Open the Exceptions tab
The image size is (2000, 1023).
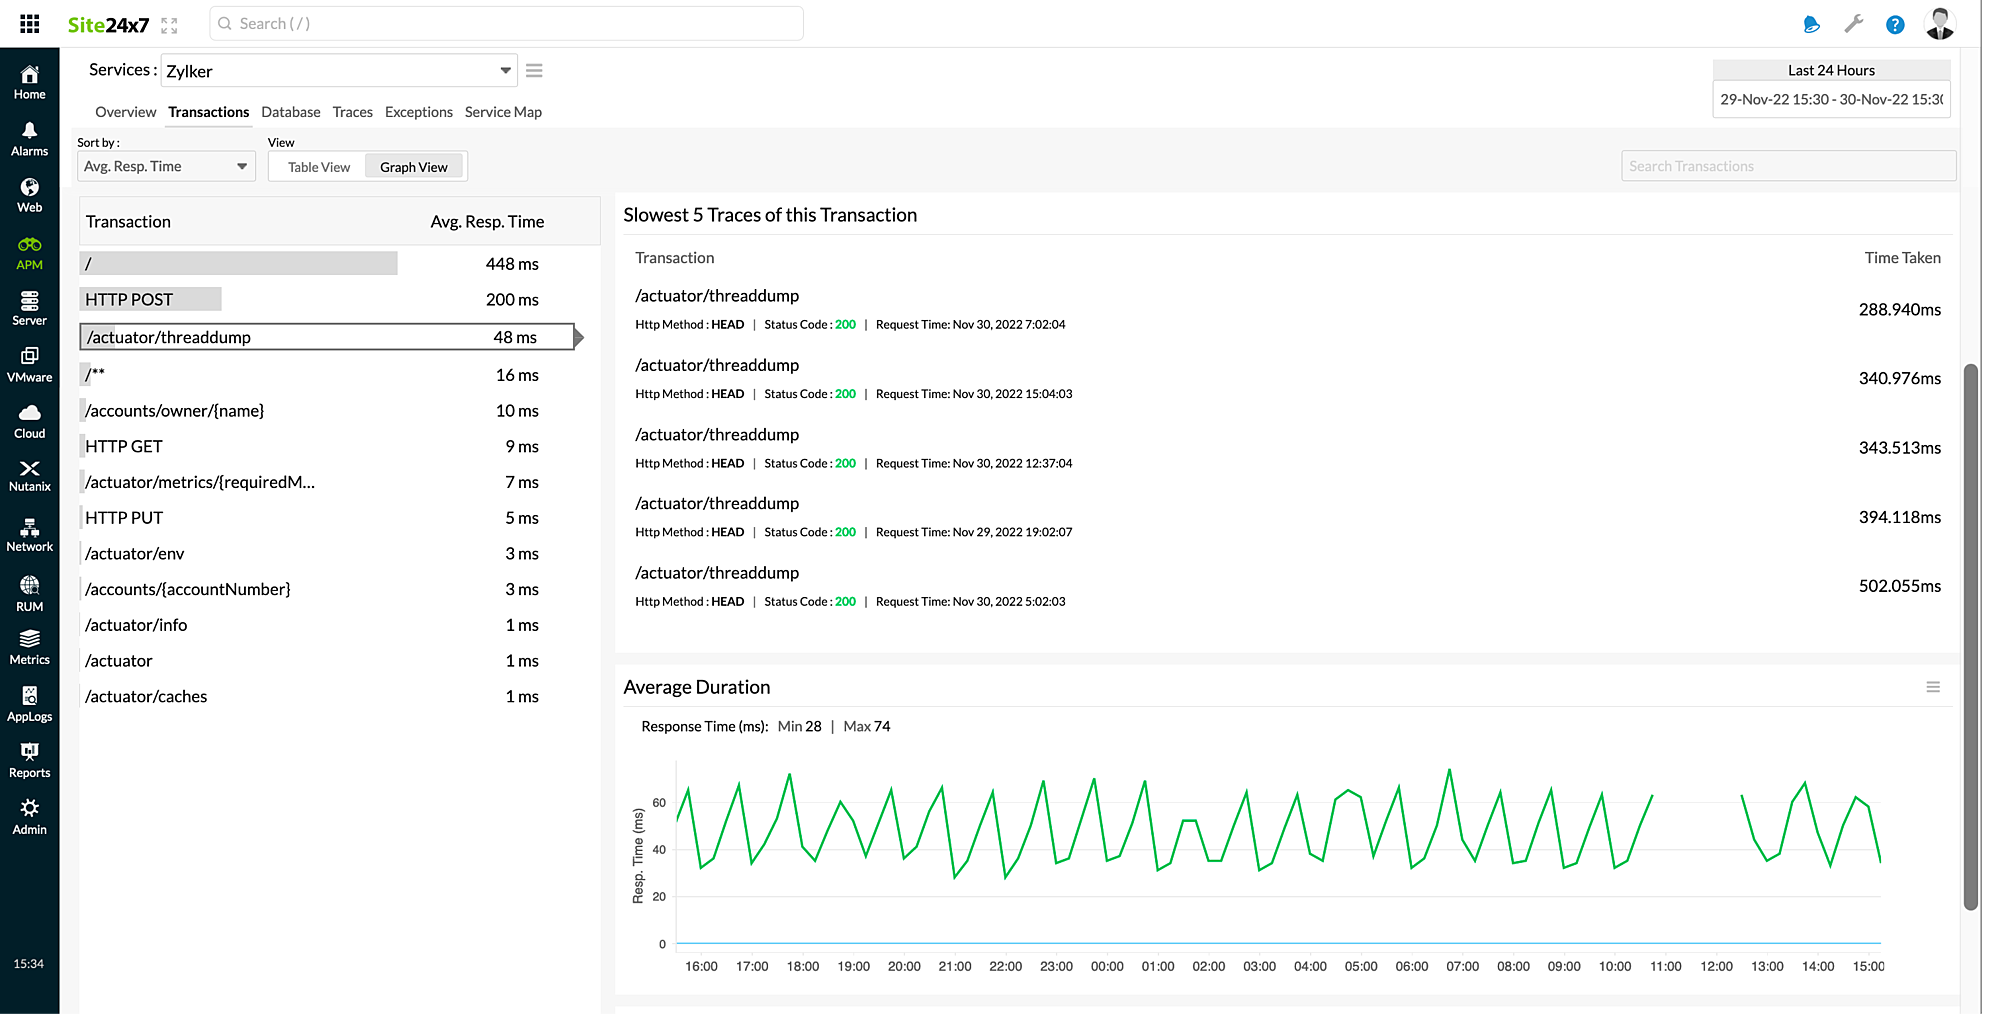418,111
